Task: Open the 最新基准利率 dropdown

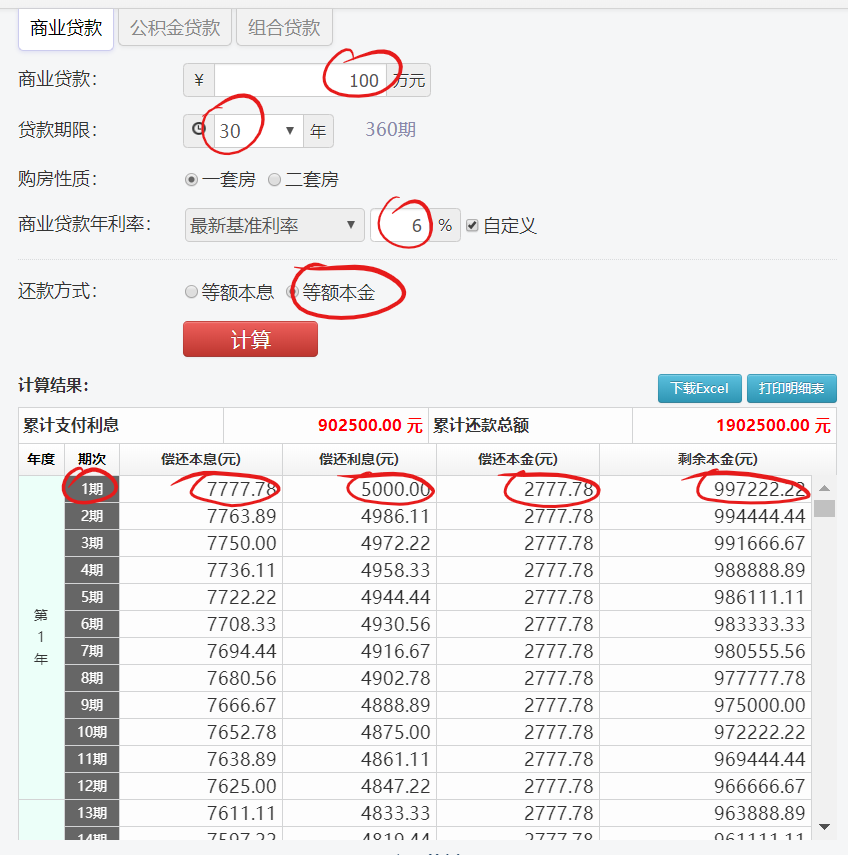Action: pyautogui.click(x=274, y=225)
